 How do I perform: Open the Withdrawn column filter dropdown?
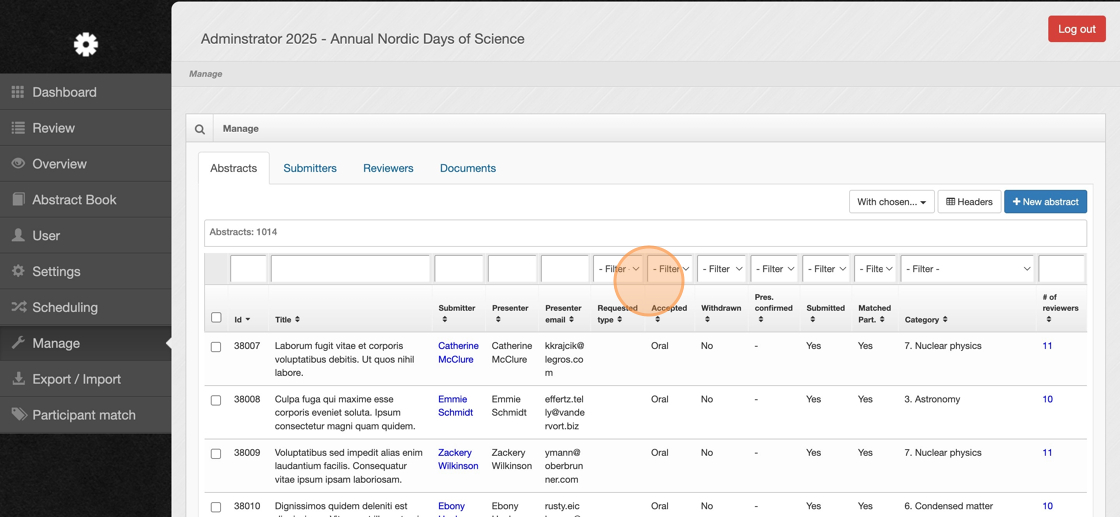721,269
